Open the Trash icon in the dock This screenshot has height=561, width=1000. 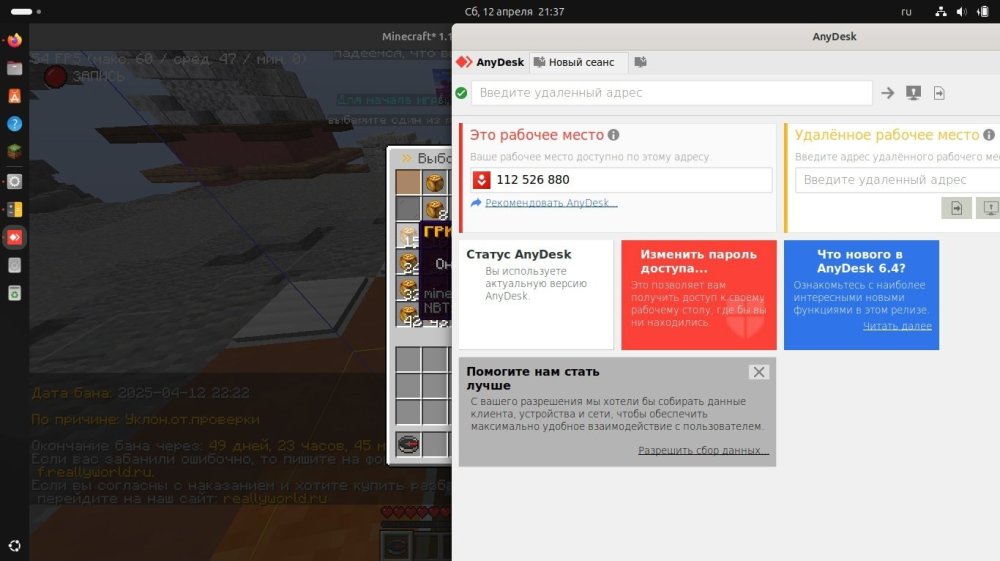pos(14,293)
